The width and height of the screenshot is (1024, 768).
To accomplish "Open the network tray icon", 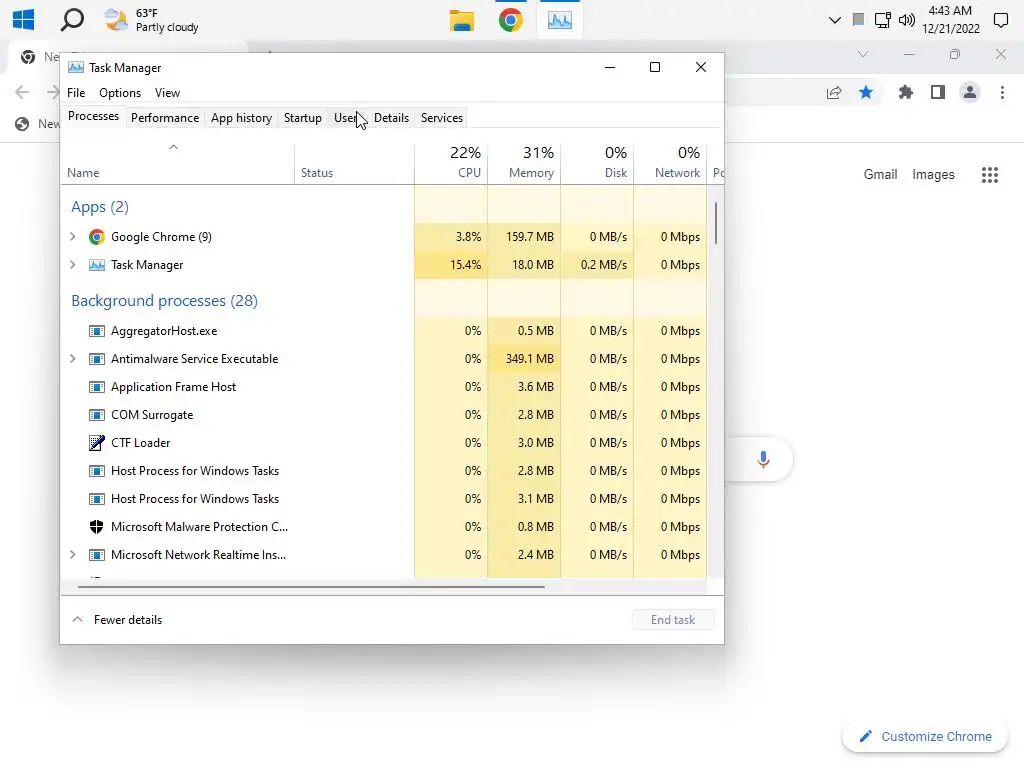I will pyautogui.click(x=882, y=20).
